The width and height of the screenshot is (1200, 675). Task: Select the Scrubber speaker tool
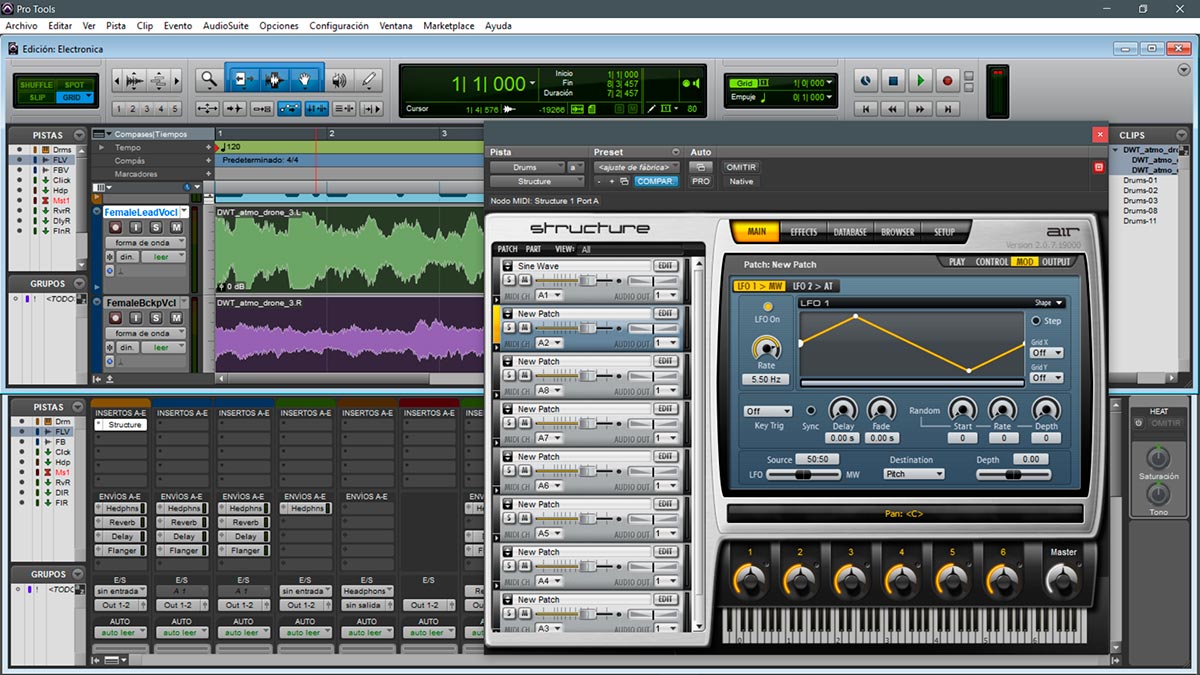tap(339, 80)
